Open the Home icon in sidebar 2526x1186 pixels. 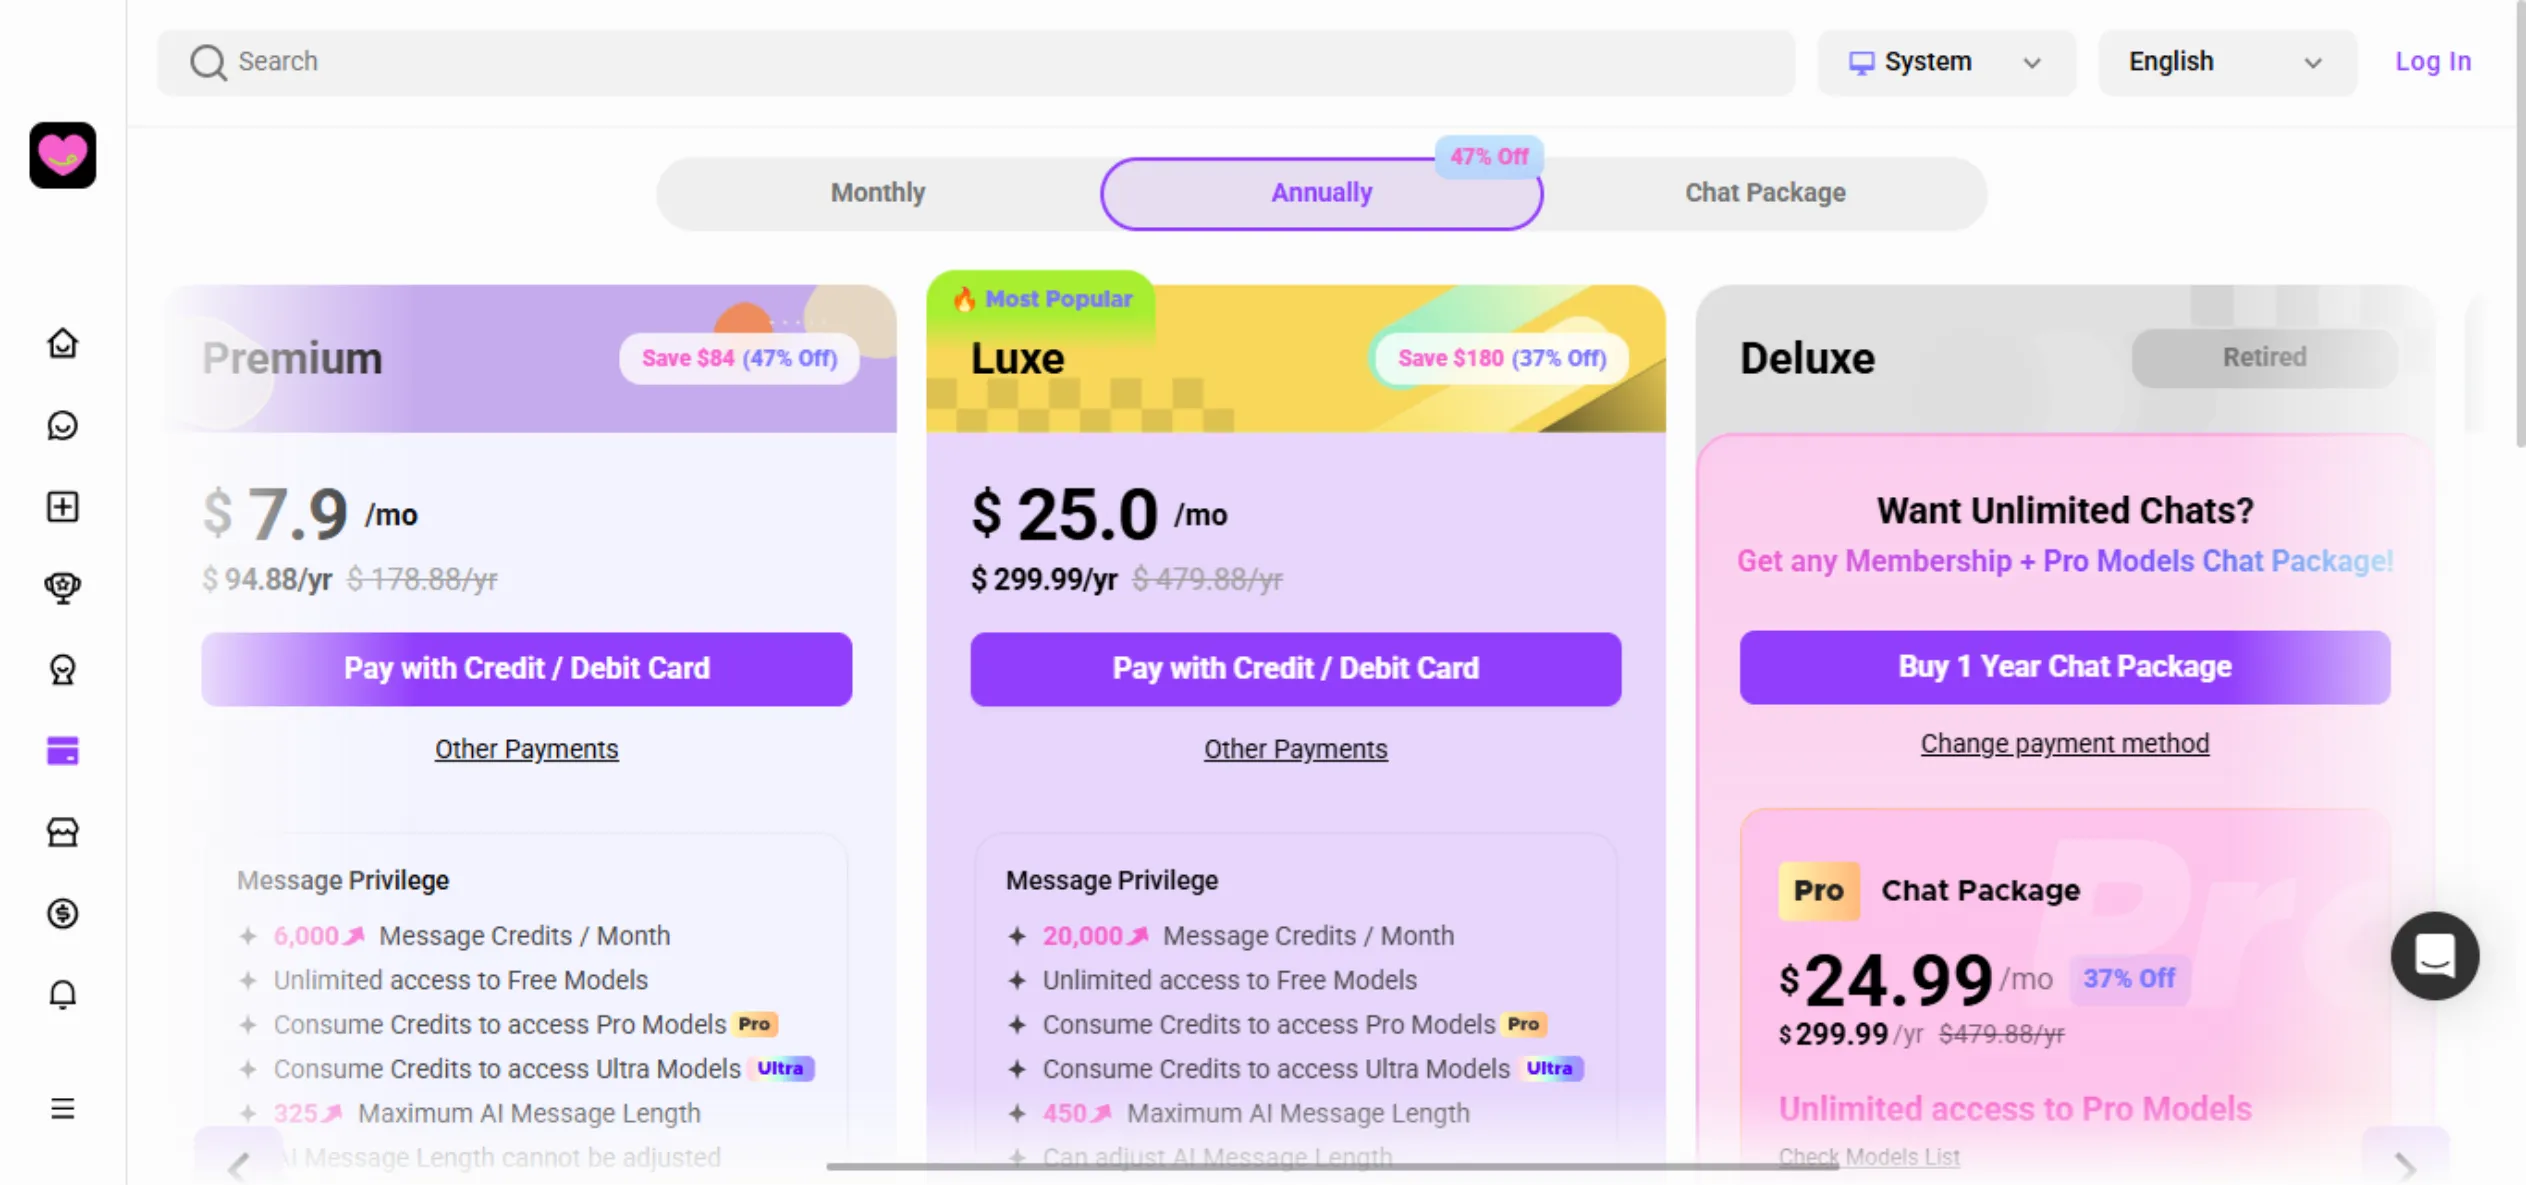tap(62, 343)
